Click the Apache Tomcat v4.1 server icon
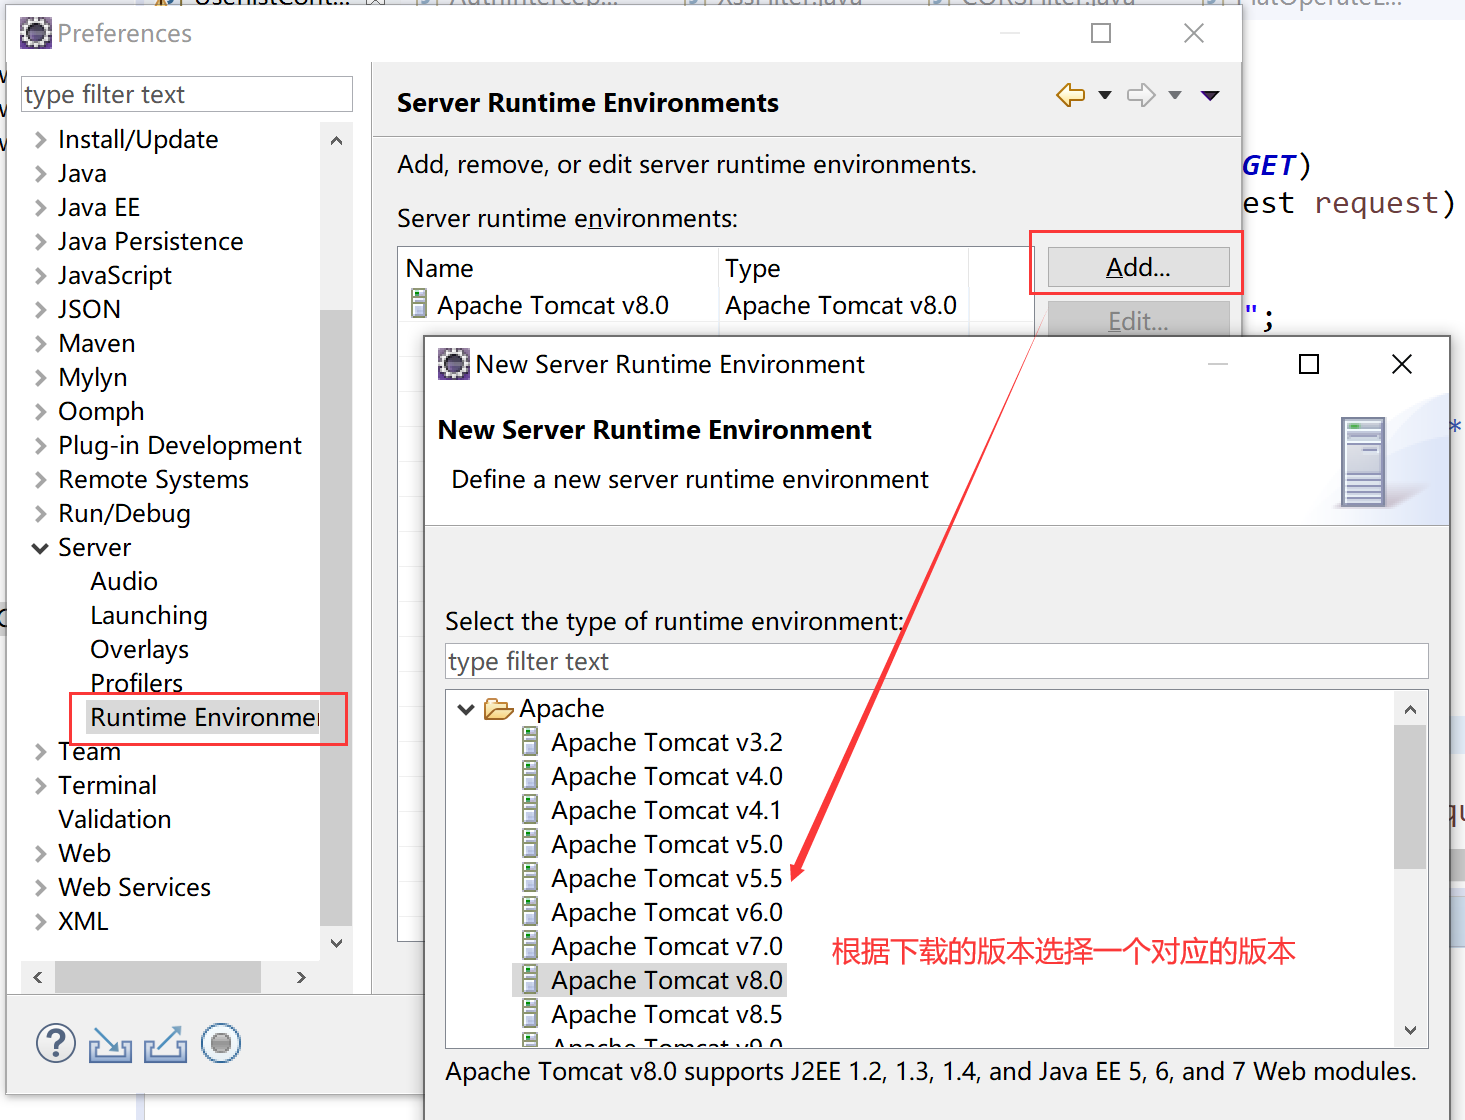This screenshot has width=1465, height=1120. pyautogui.click(x=531, y=810)
